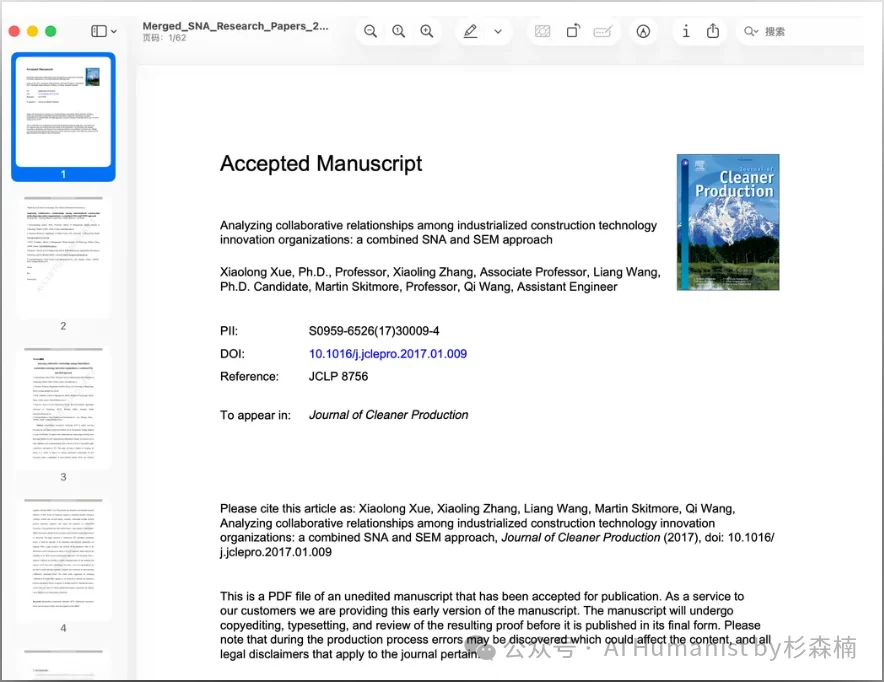Expand the sidebar view options chevron
Screen dimensions: 884x682
coord(114,32)
